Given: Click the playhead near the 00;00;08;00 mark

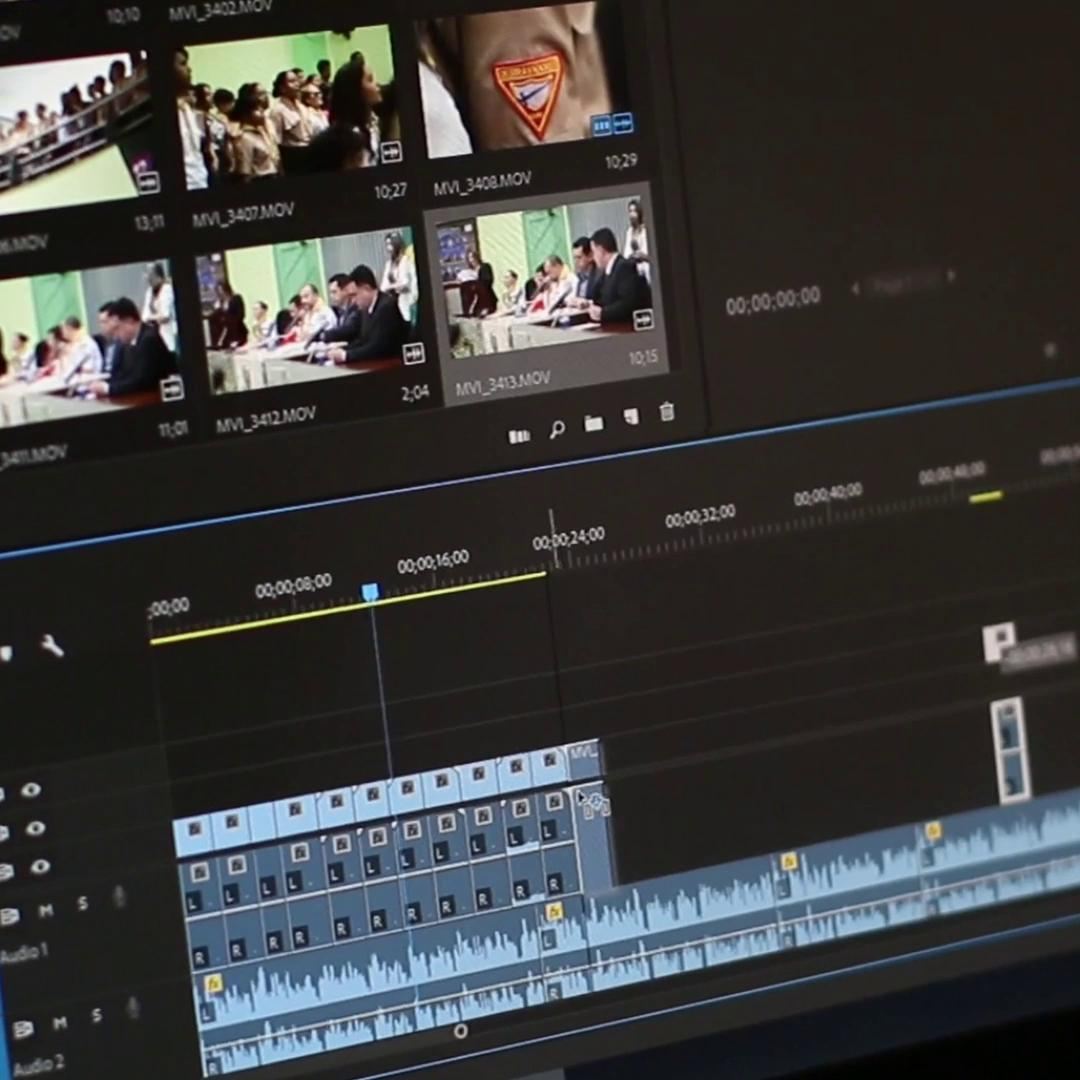Looking at the screenshot, I should click(x=369, y=592).
